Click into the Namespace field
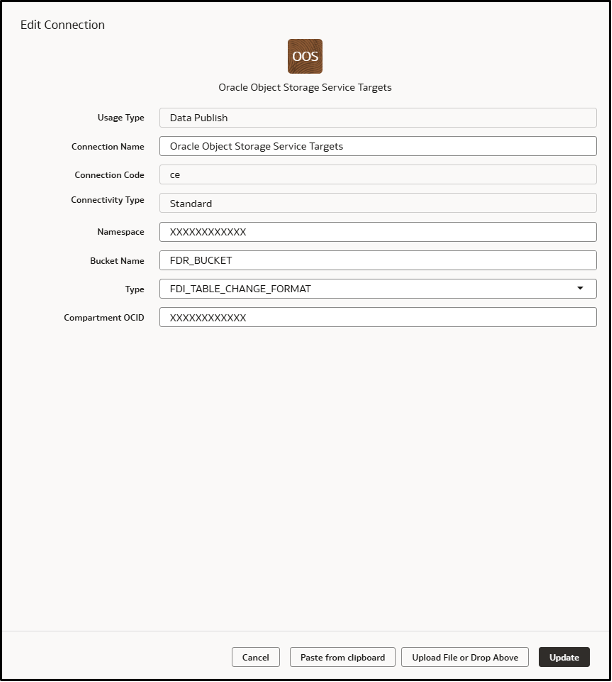This screenshot has width=612, height=682. pyautogui.click(x=378, y=232)
